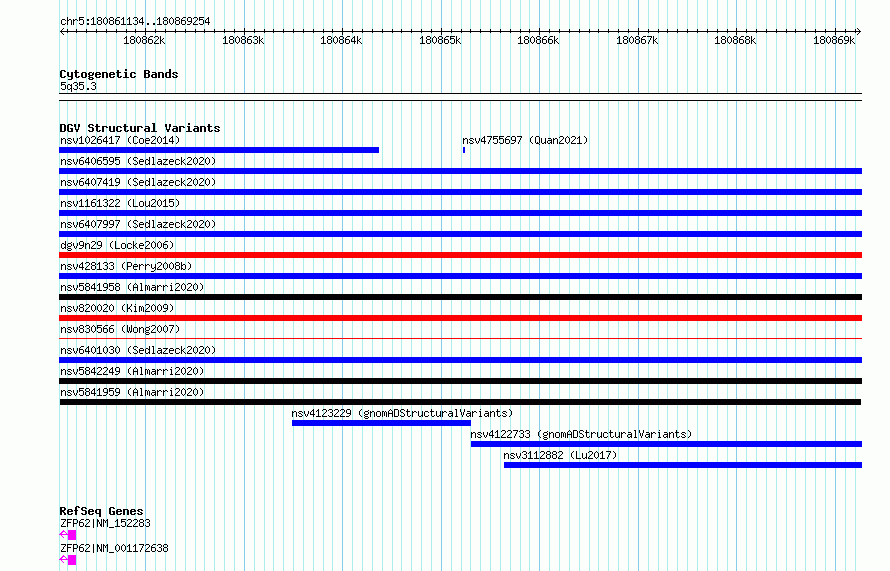The height and width of the screenshot is (571, 890).
Task: Open the ZFP62|NM_001172638 gene label
Action: (x=114, y=548)
